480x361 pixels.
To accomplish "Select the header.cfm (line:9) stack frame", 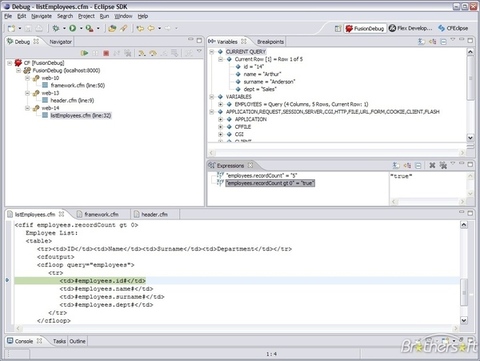I will point(72,100).
